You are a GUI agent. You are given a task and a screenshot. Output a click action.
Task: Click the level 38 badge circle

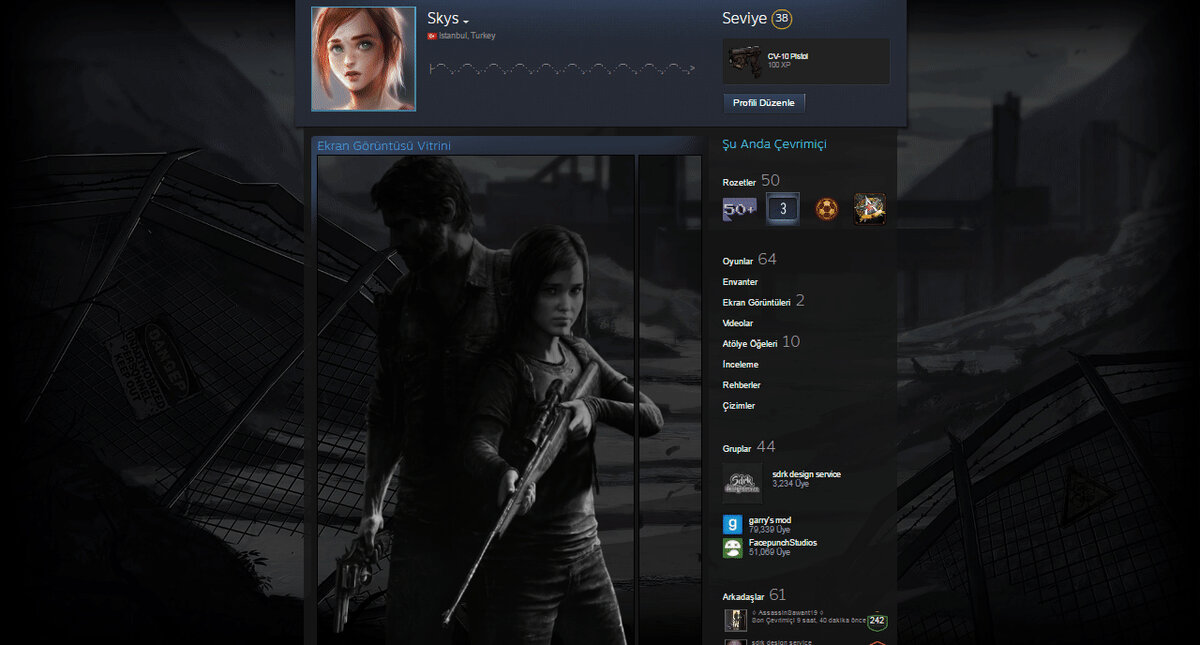[x=783, y=19]
